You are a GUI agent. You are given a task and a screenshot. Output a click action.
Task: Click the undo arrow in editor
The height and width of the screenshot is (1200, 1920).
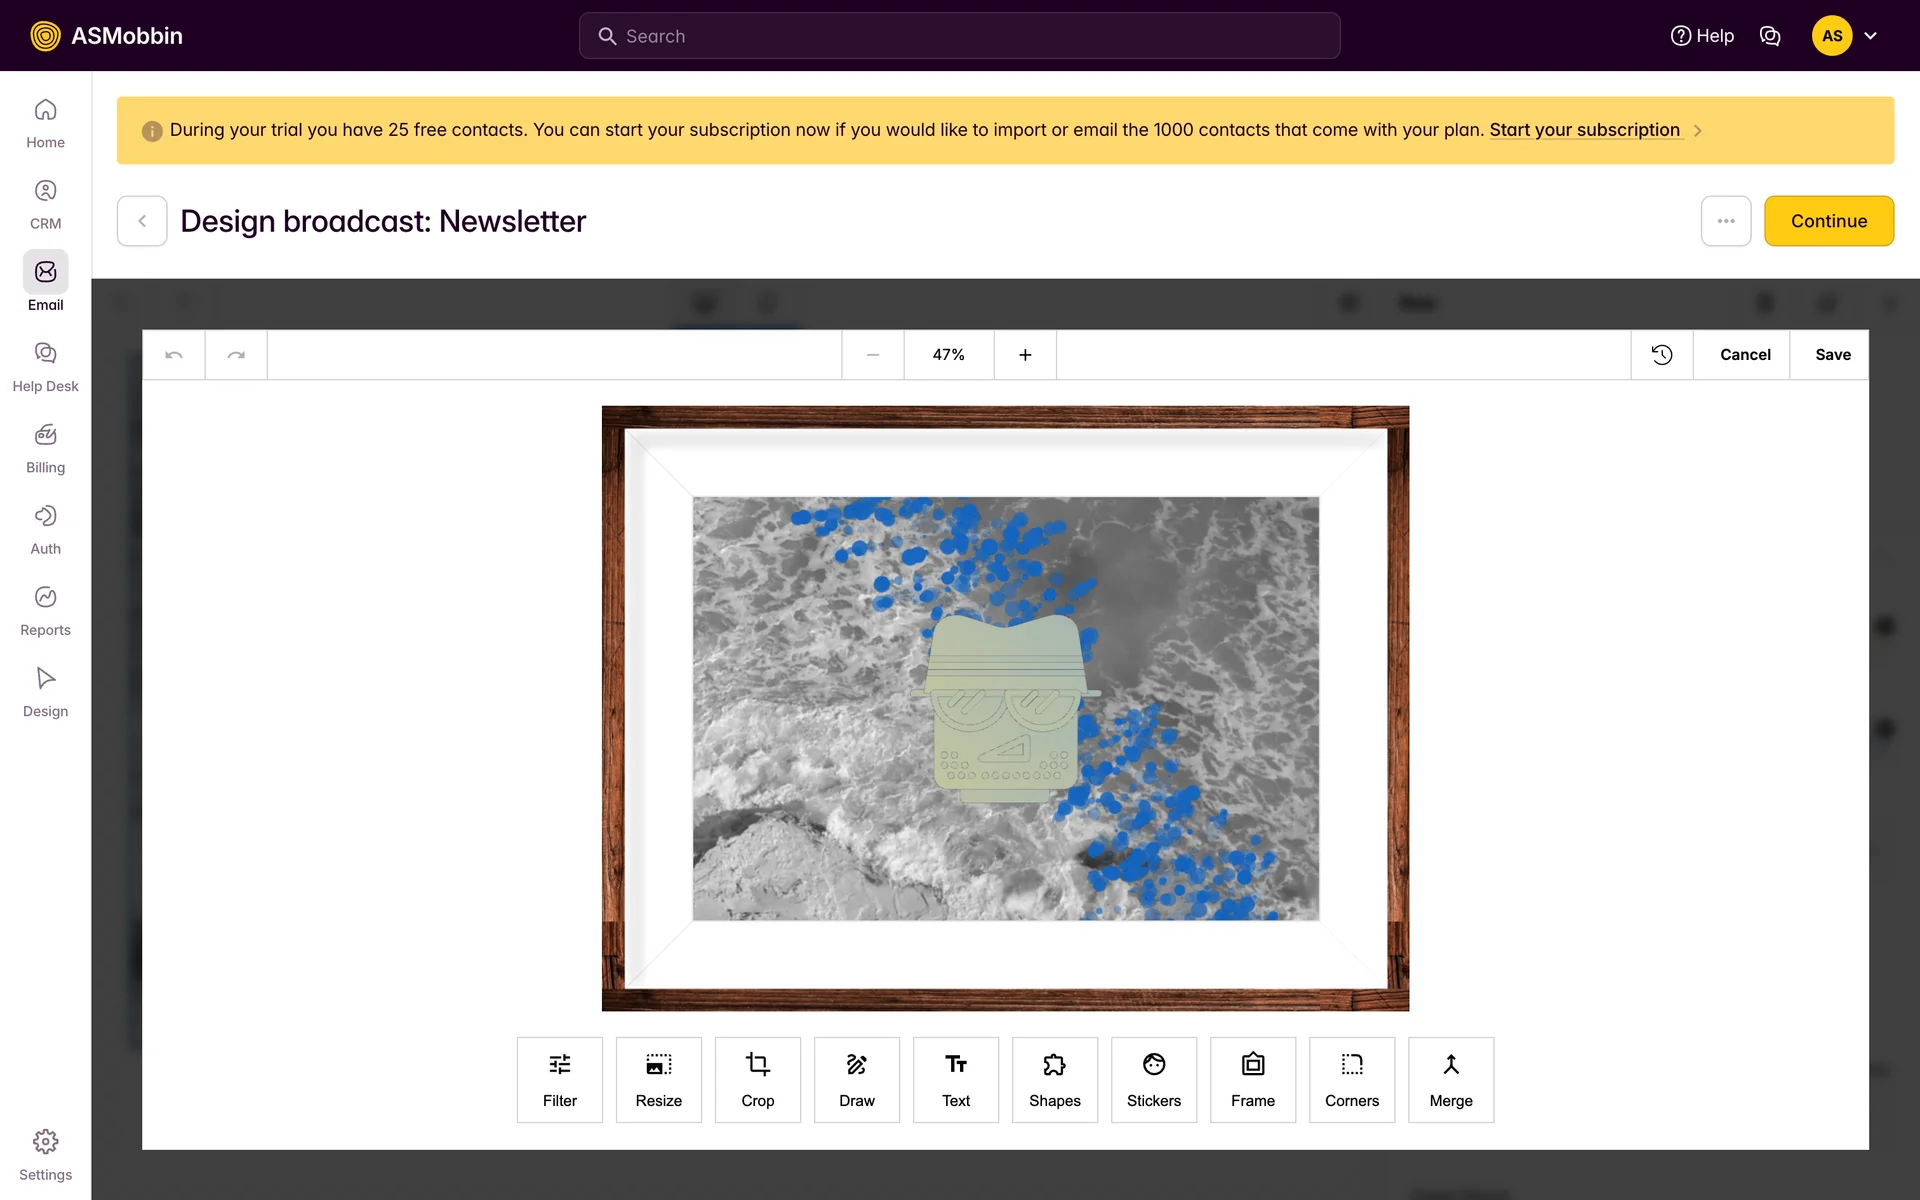pos(174,355)
